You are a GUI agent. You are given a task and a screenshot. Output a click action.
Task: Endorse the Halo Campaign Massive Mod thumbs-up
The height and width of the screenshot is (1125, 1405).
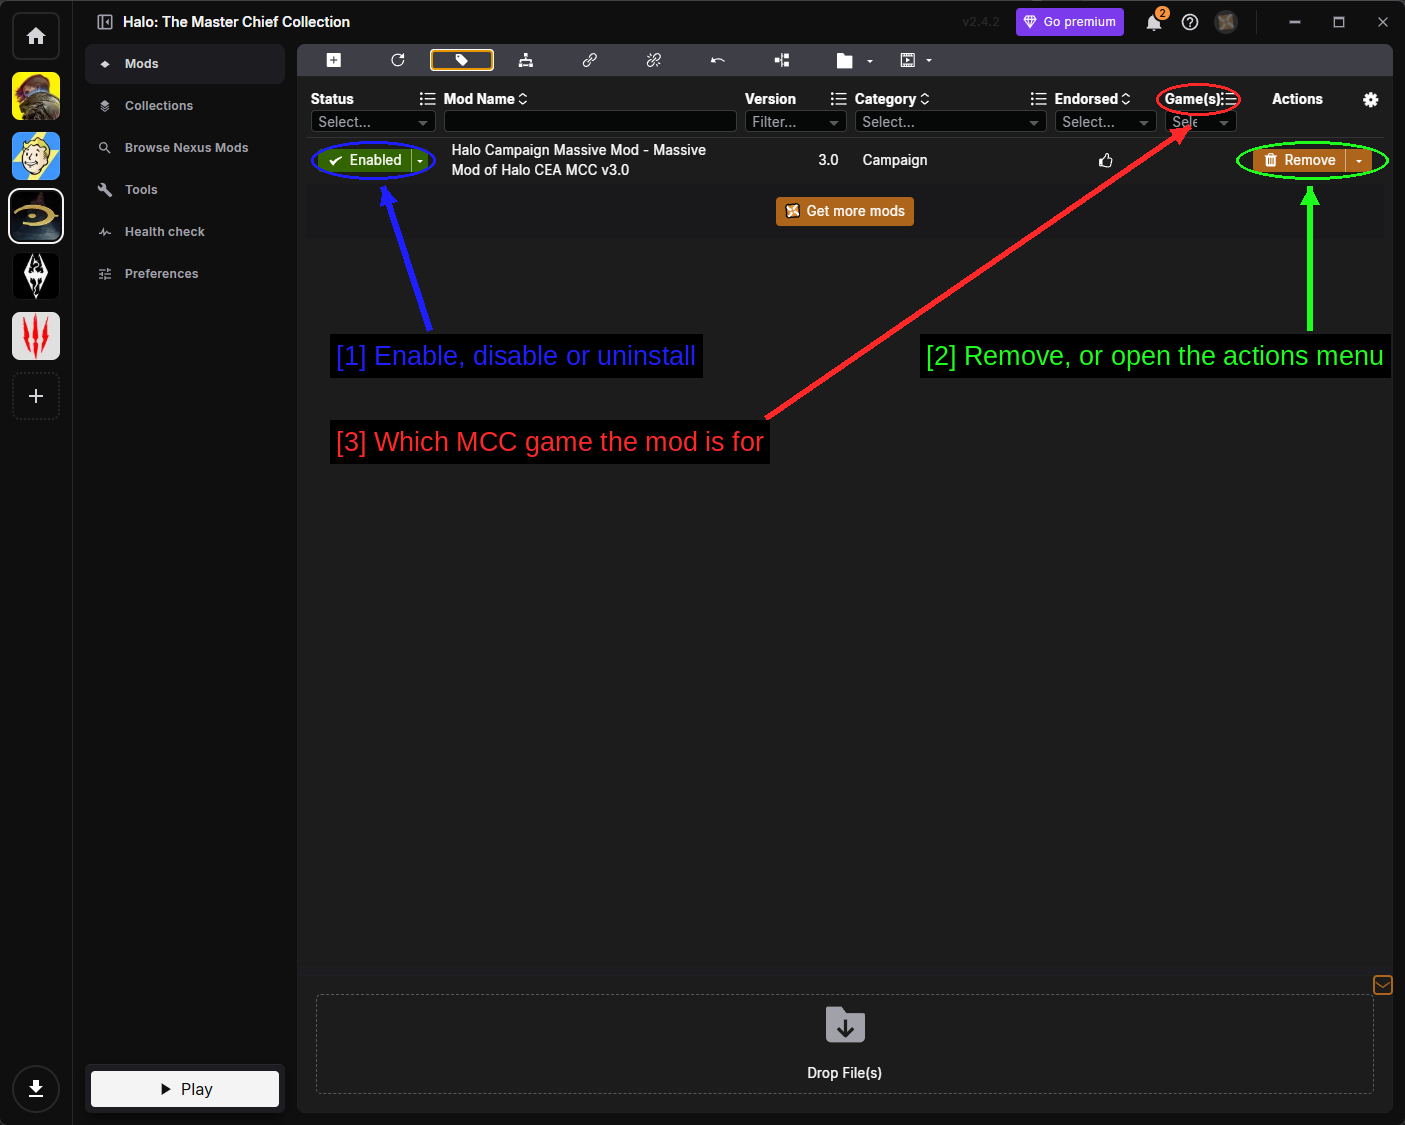pos(1106,160)
